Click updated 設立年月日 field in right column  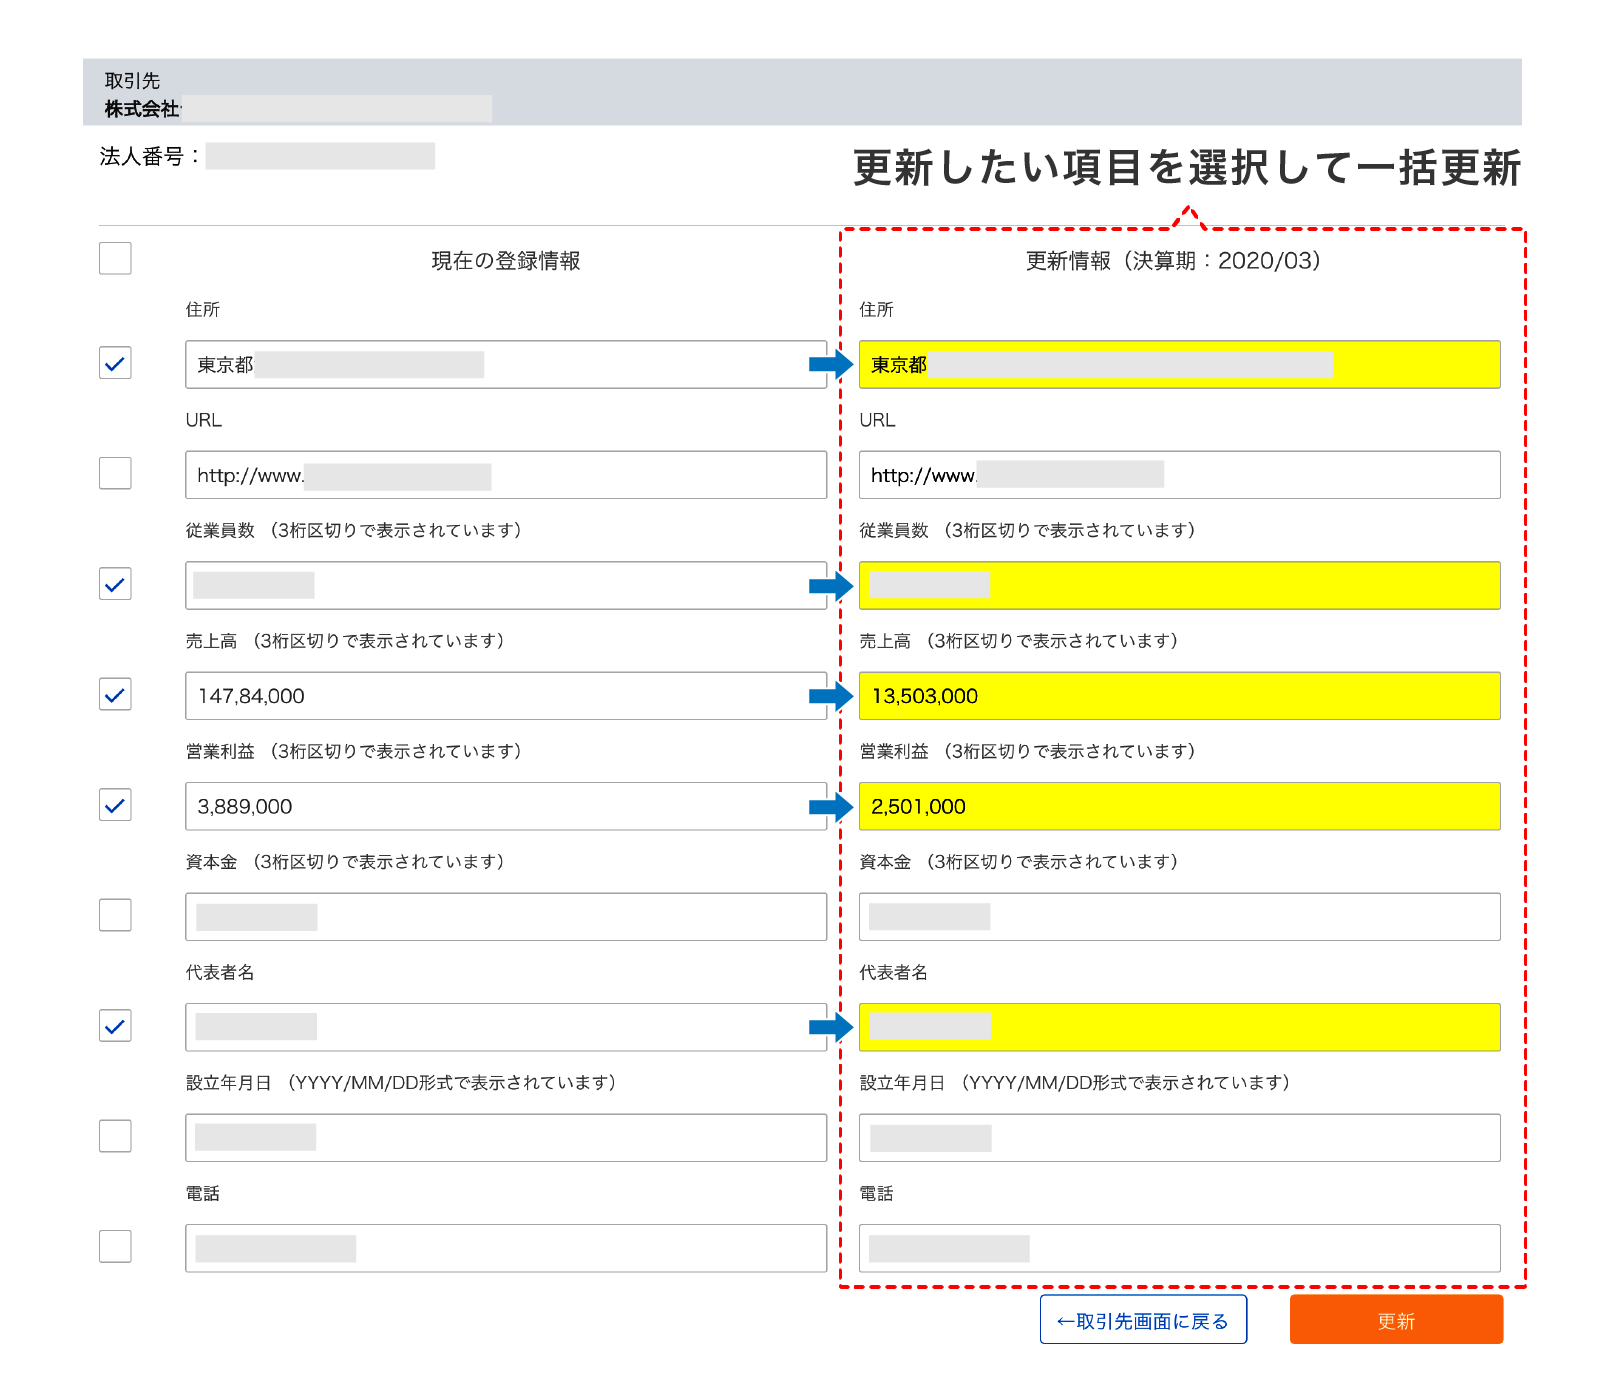tap(1180, 1138)
